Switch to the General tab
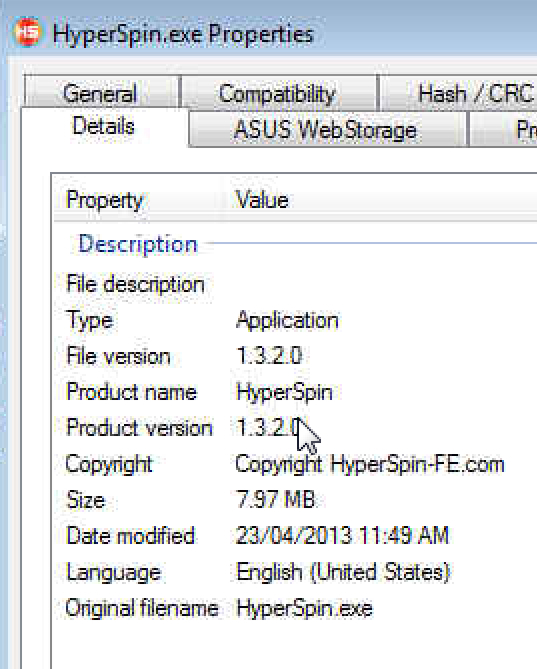Screen dimensions: 537x669 [x=102, y=92]
